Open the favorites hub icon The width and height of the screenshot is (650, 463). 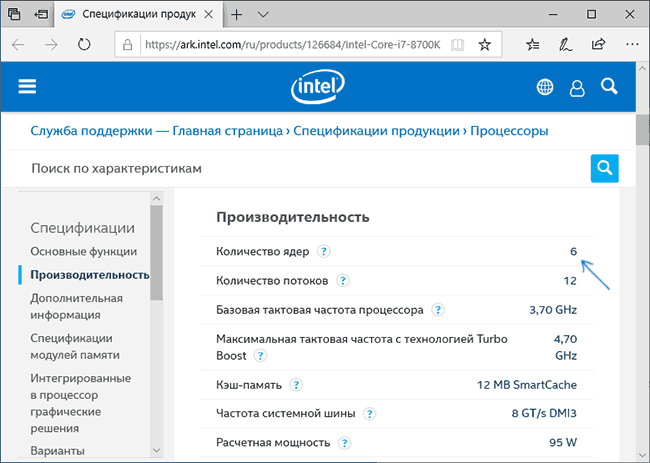(x=533, y=44)
